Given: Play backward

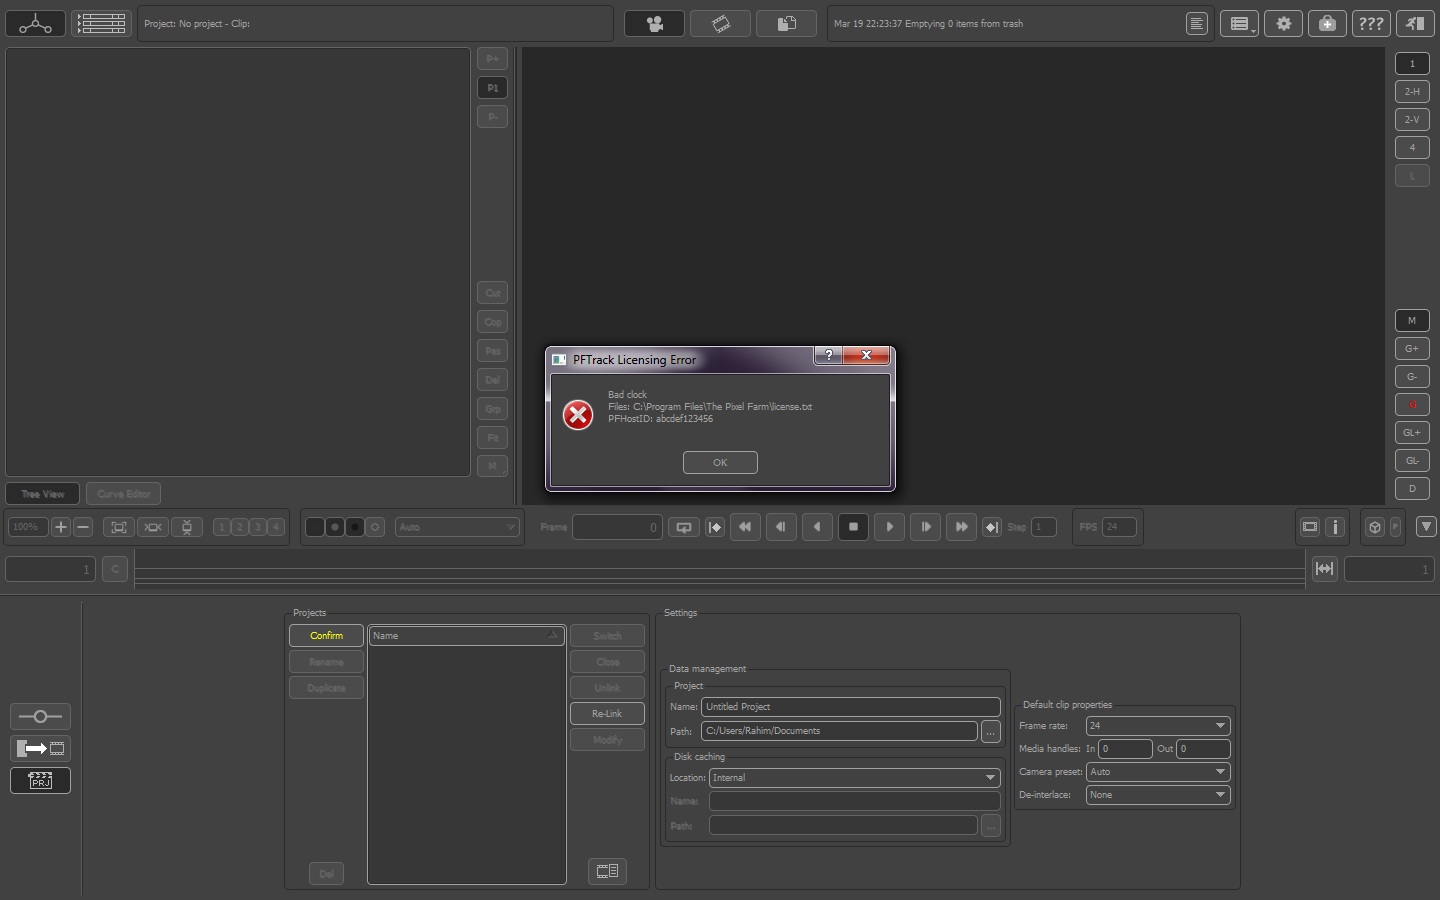Looking at the screenshot, I should coord(817,526).
